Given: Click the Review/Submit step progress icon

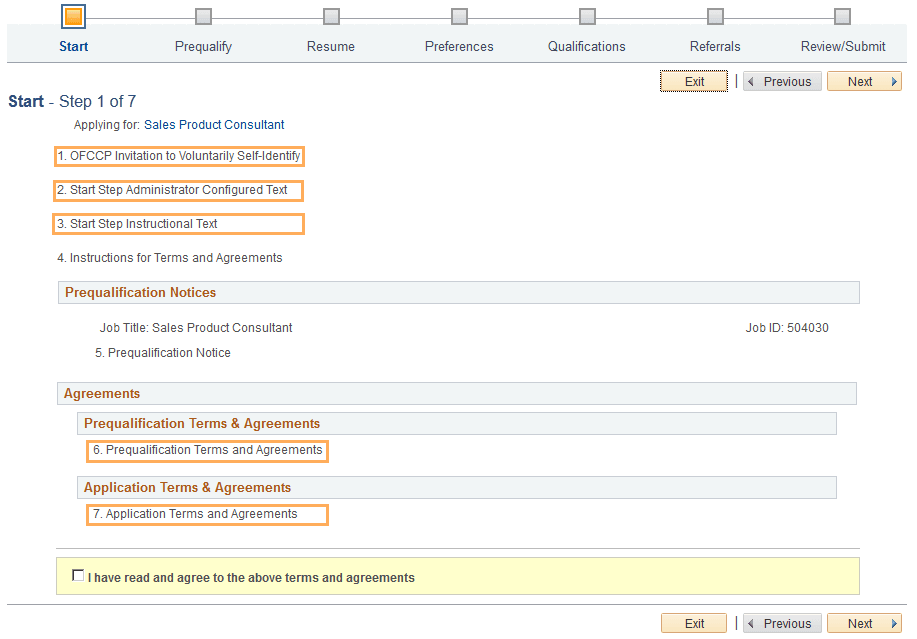Looking at the screenshot, I should 843,16.
